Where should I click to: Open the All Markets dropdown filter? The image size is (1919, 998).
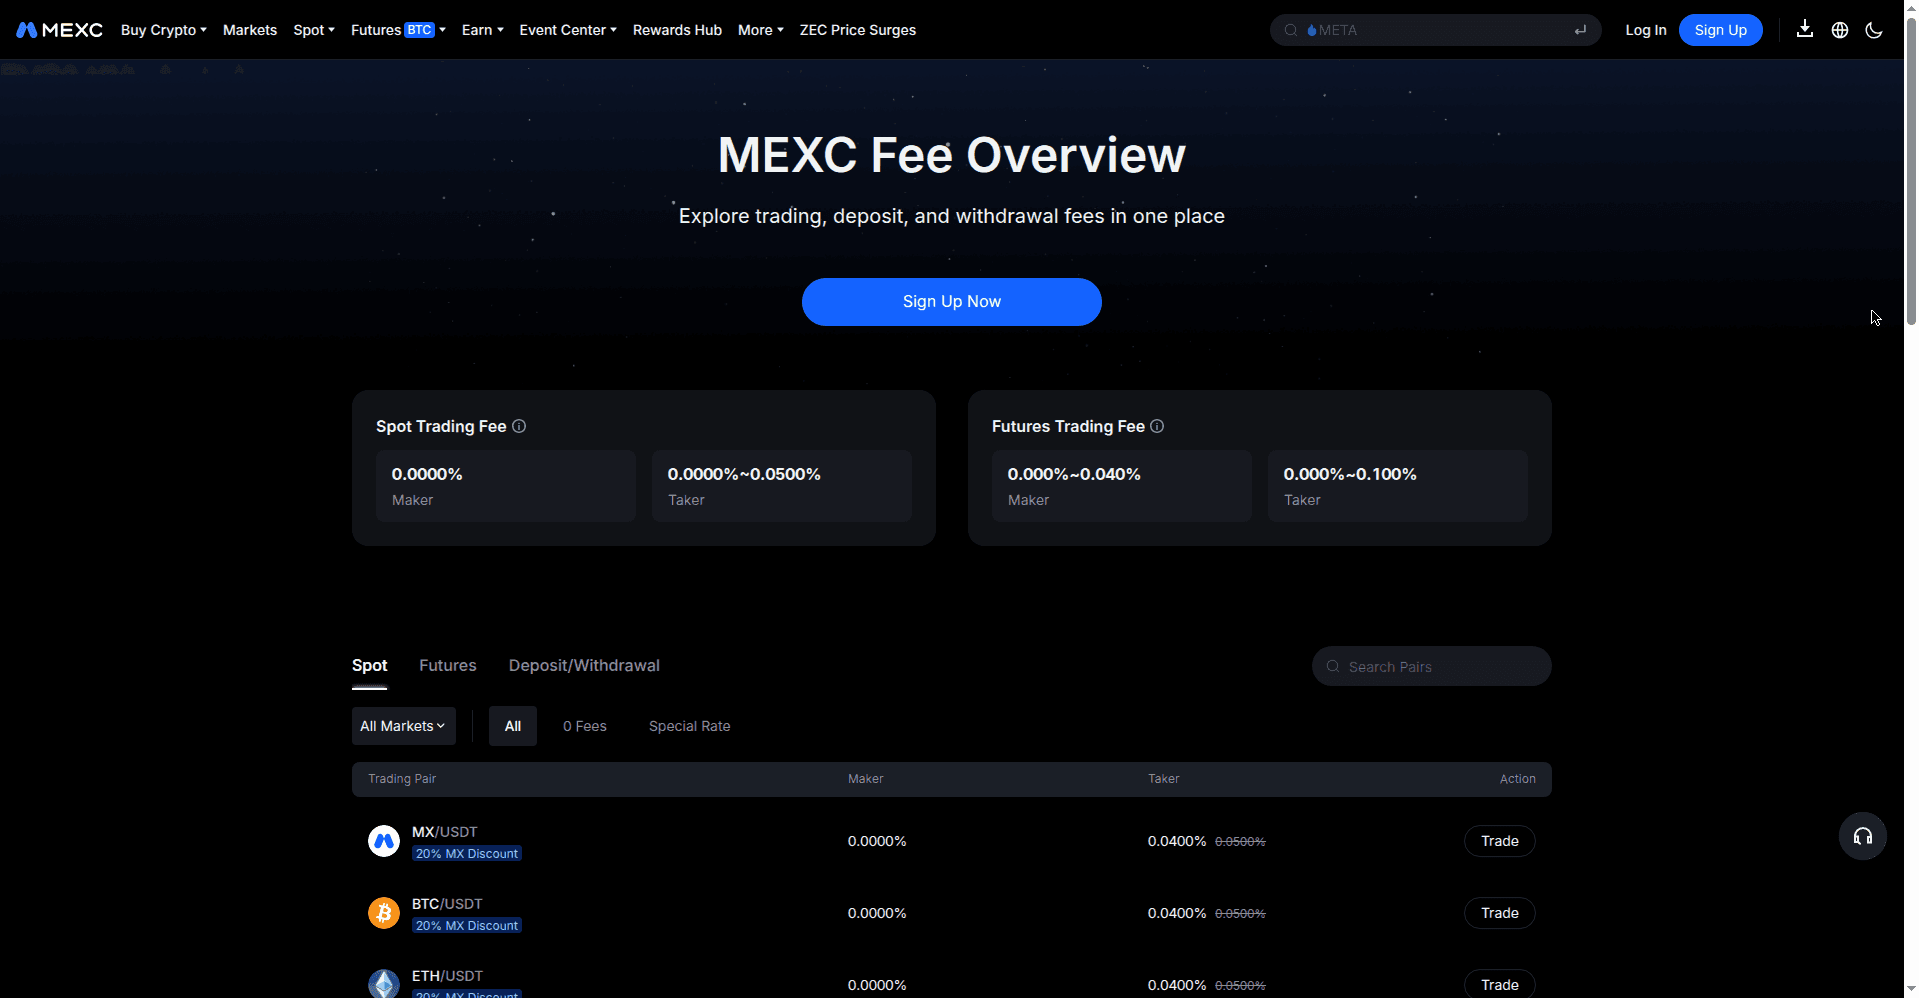[404, 726]
